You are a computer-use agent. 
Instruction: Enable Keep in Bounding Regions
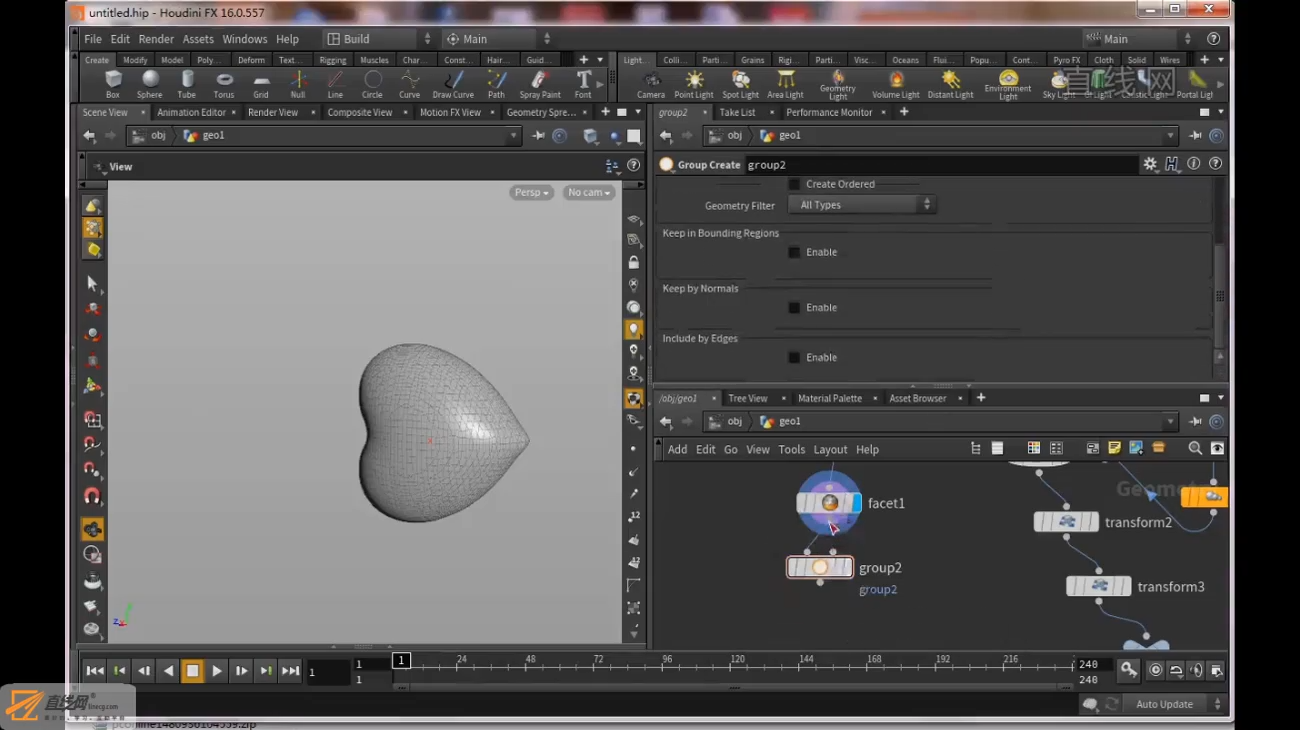pyautogui.click(x=794, y=252)
